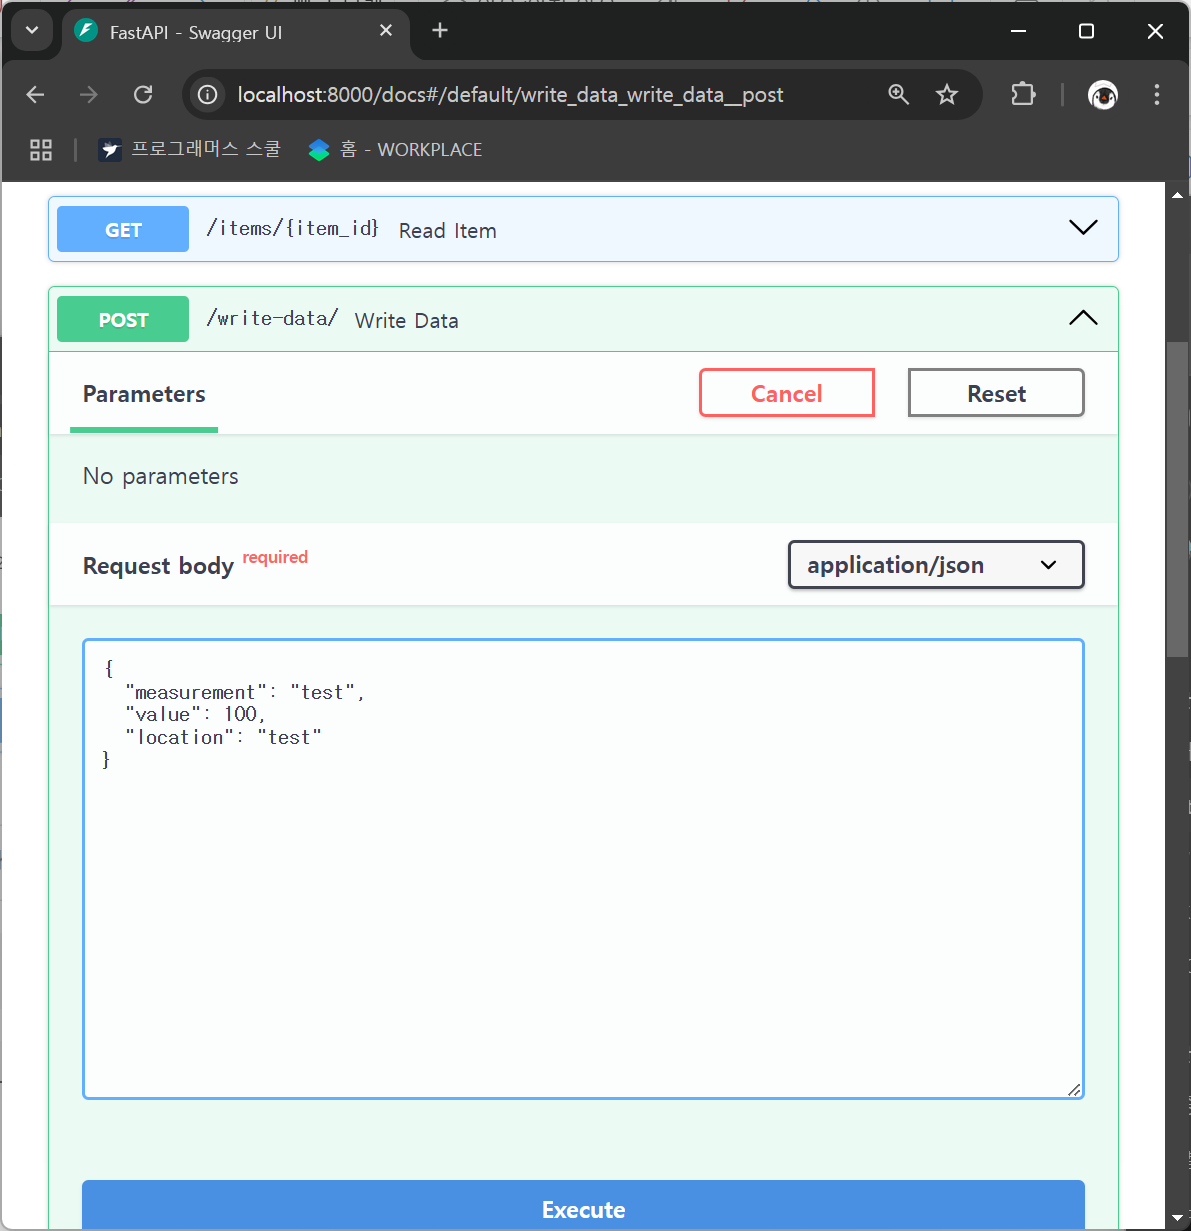
Task: View site information icon in address bar
Action: tap(207, 95)
